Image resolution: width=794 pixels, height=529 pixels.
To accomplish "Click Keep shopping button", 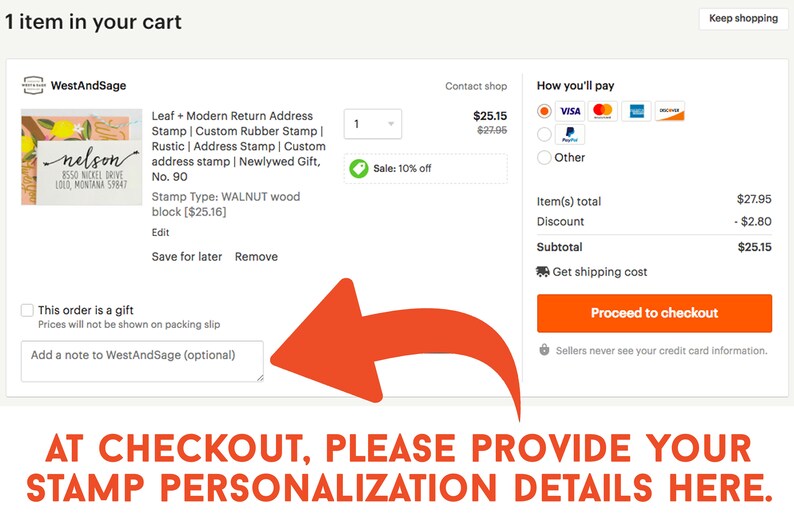I will point(743,19).
